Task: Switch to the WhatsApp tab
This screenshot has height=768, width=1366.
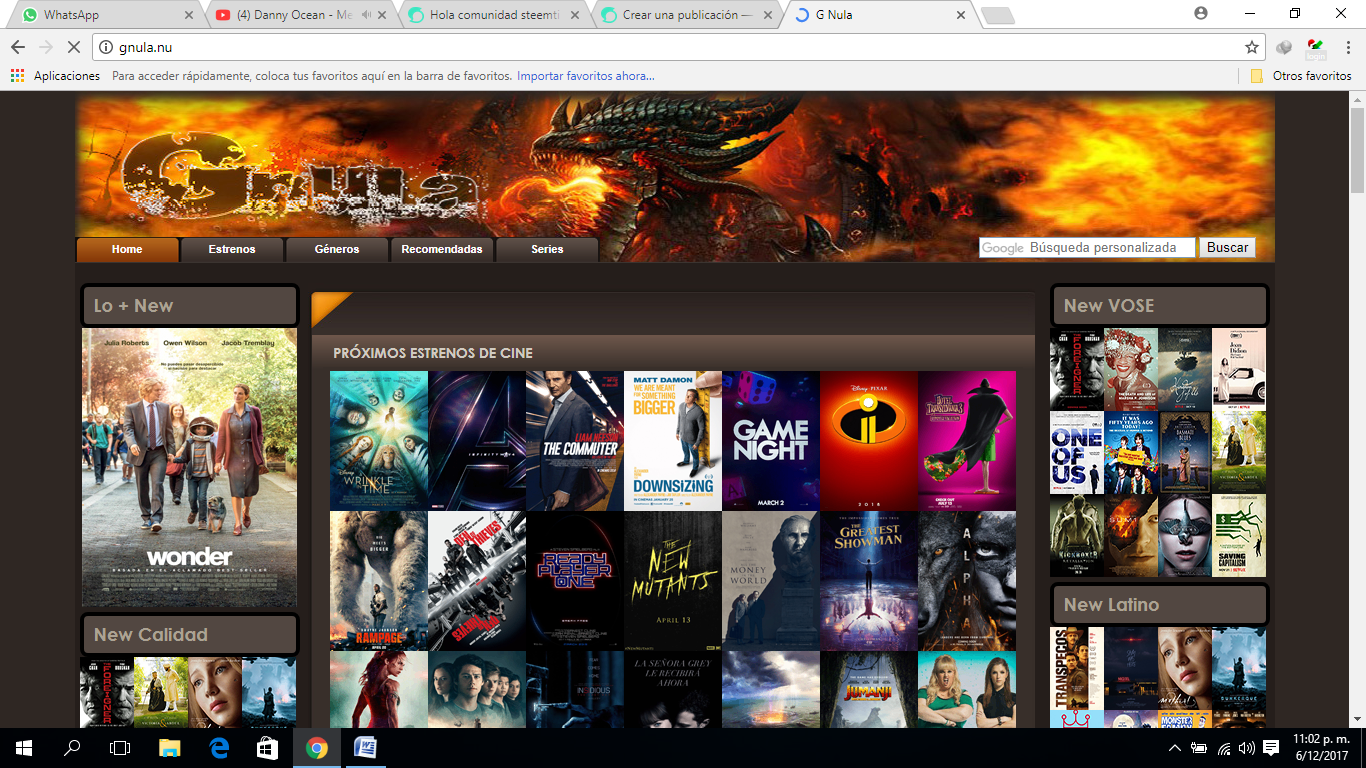Action: pyautogui.click(x=104, y=15)
